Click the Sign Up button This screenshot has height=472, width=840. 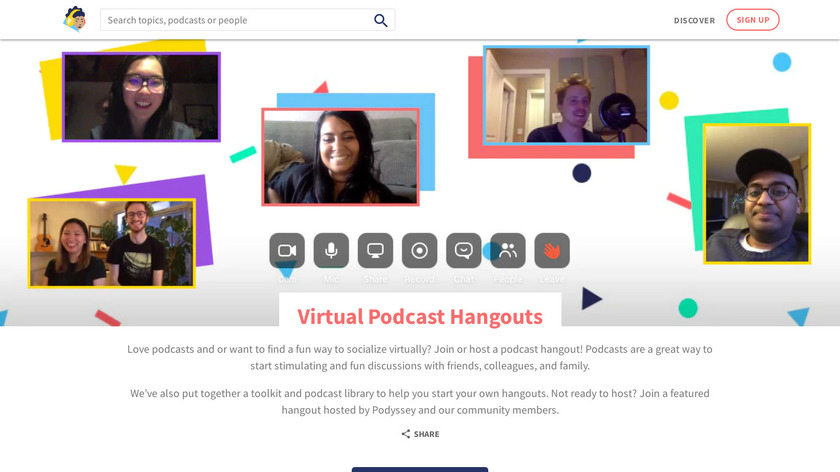(x=752, y=20)
